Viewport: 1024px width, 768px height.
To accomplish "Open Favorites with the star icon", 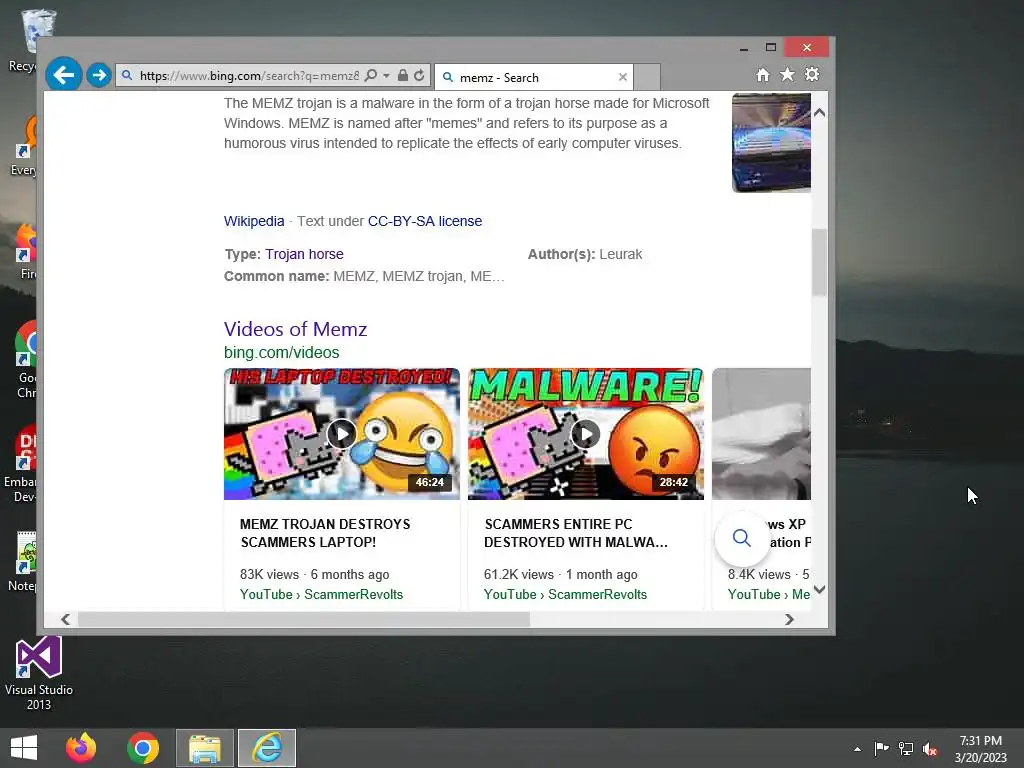I will 788,75.
